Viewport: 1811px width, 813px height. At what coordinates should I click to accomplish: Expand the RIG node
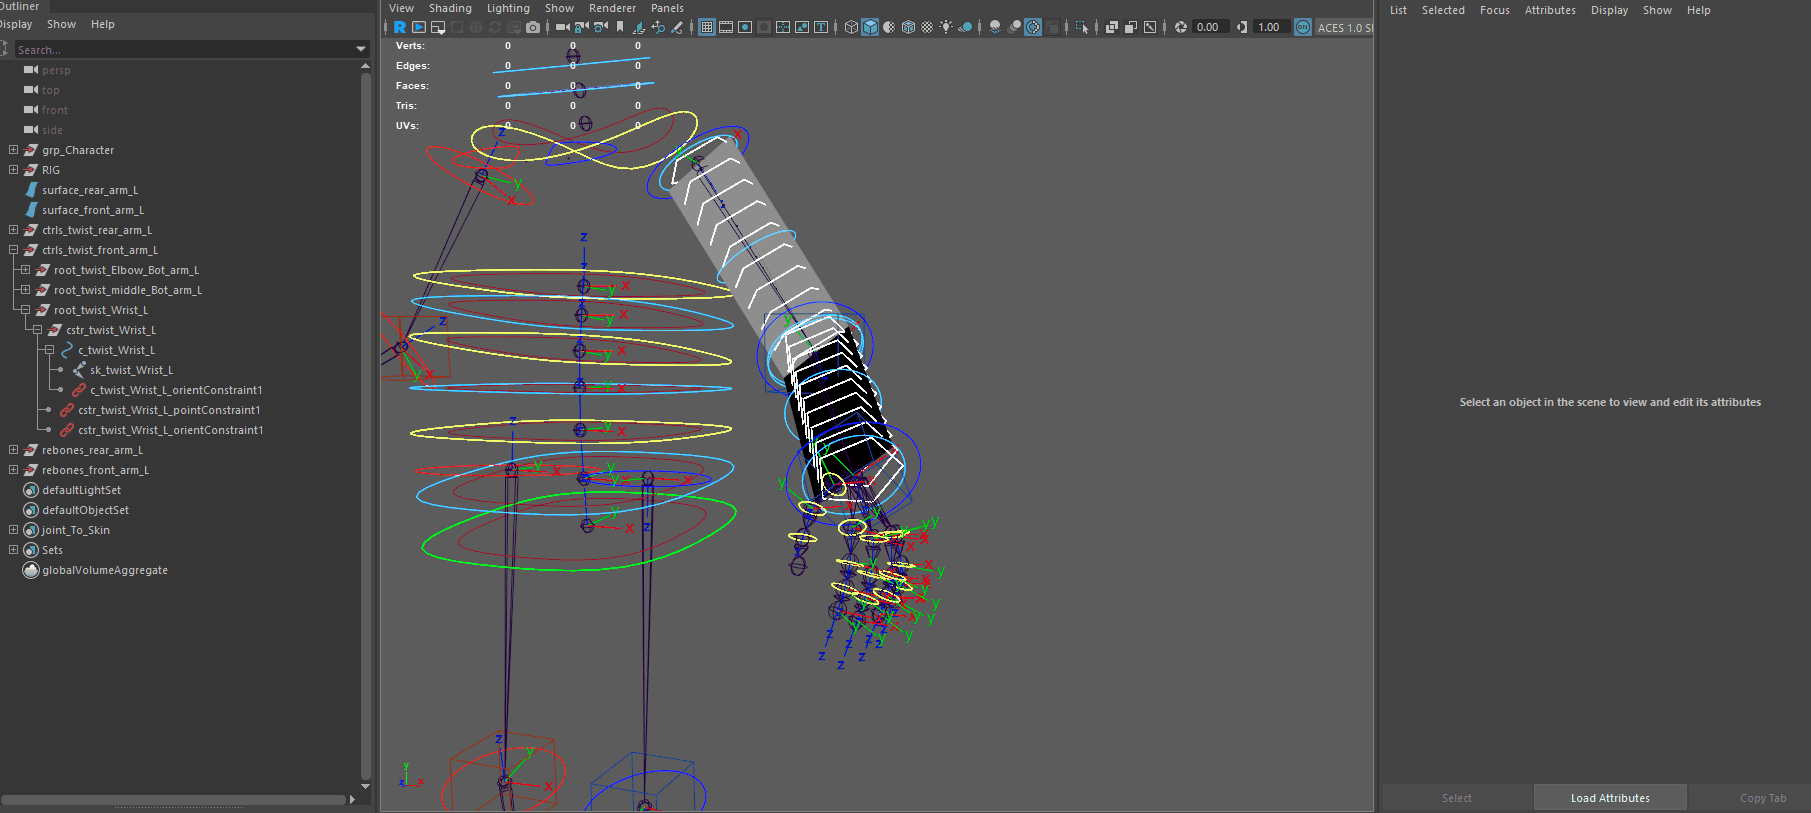coord(13,170)
